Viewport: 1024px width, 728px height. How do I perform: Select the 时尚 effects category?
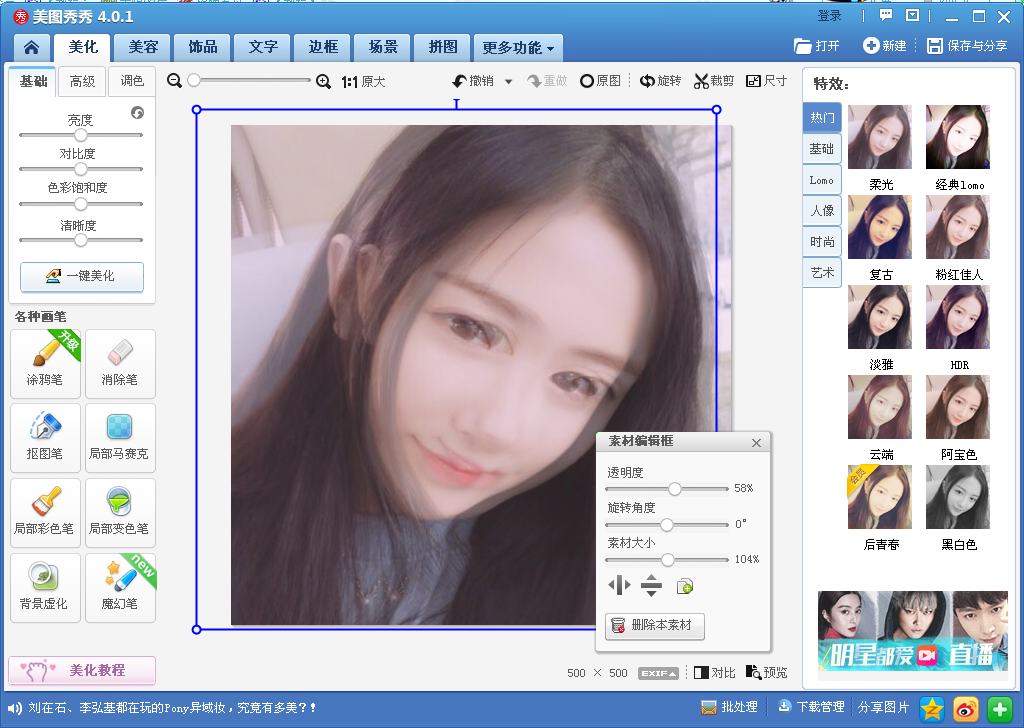pyautogui.click(x=822, y=242)
